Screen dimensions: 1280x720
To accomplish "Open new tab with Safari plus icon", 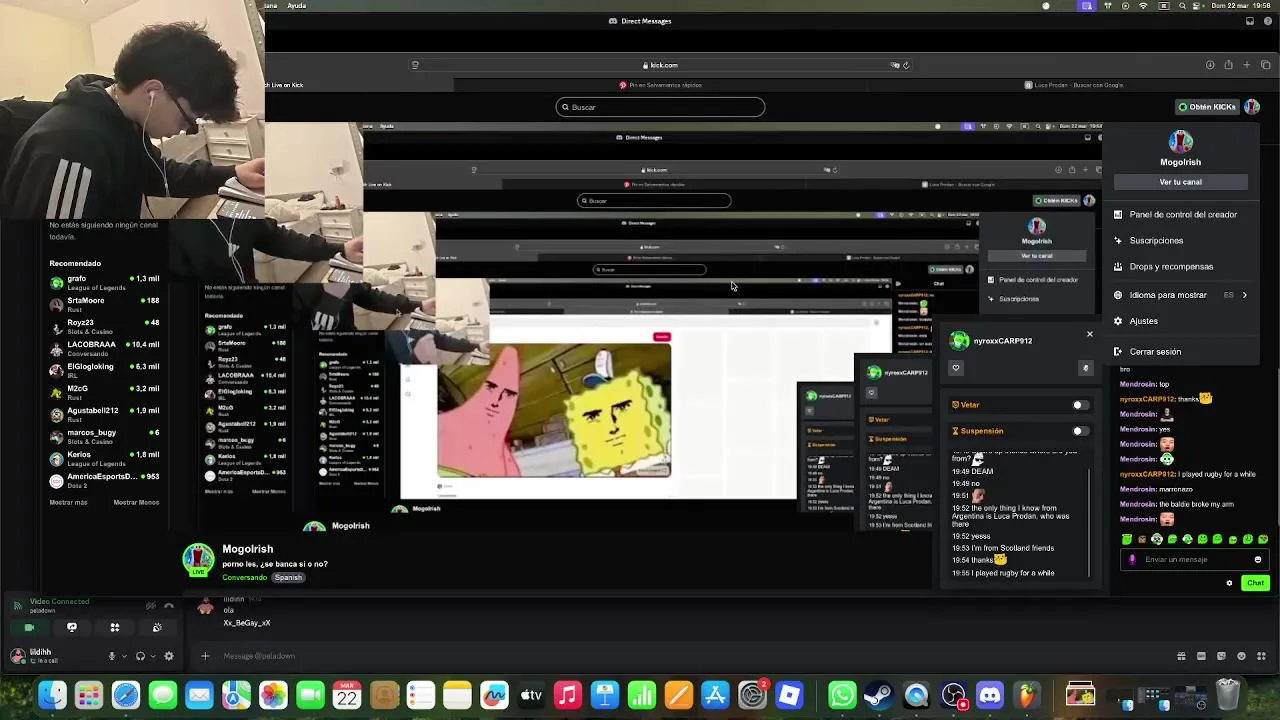I will click(x=1247, y=65).
